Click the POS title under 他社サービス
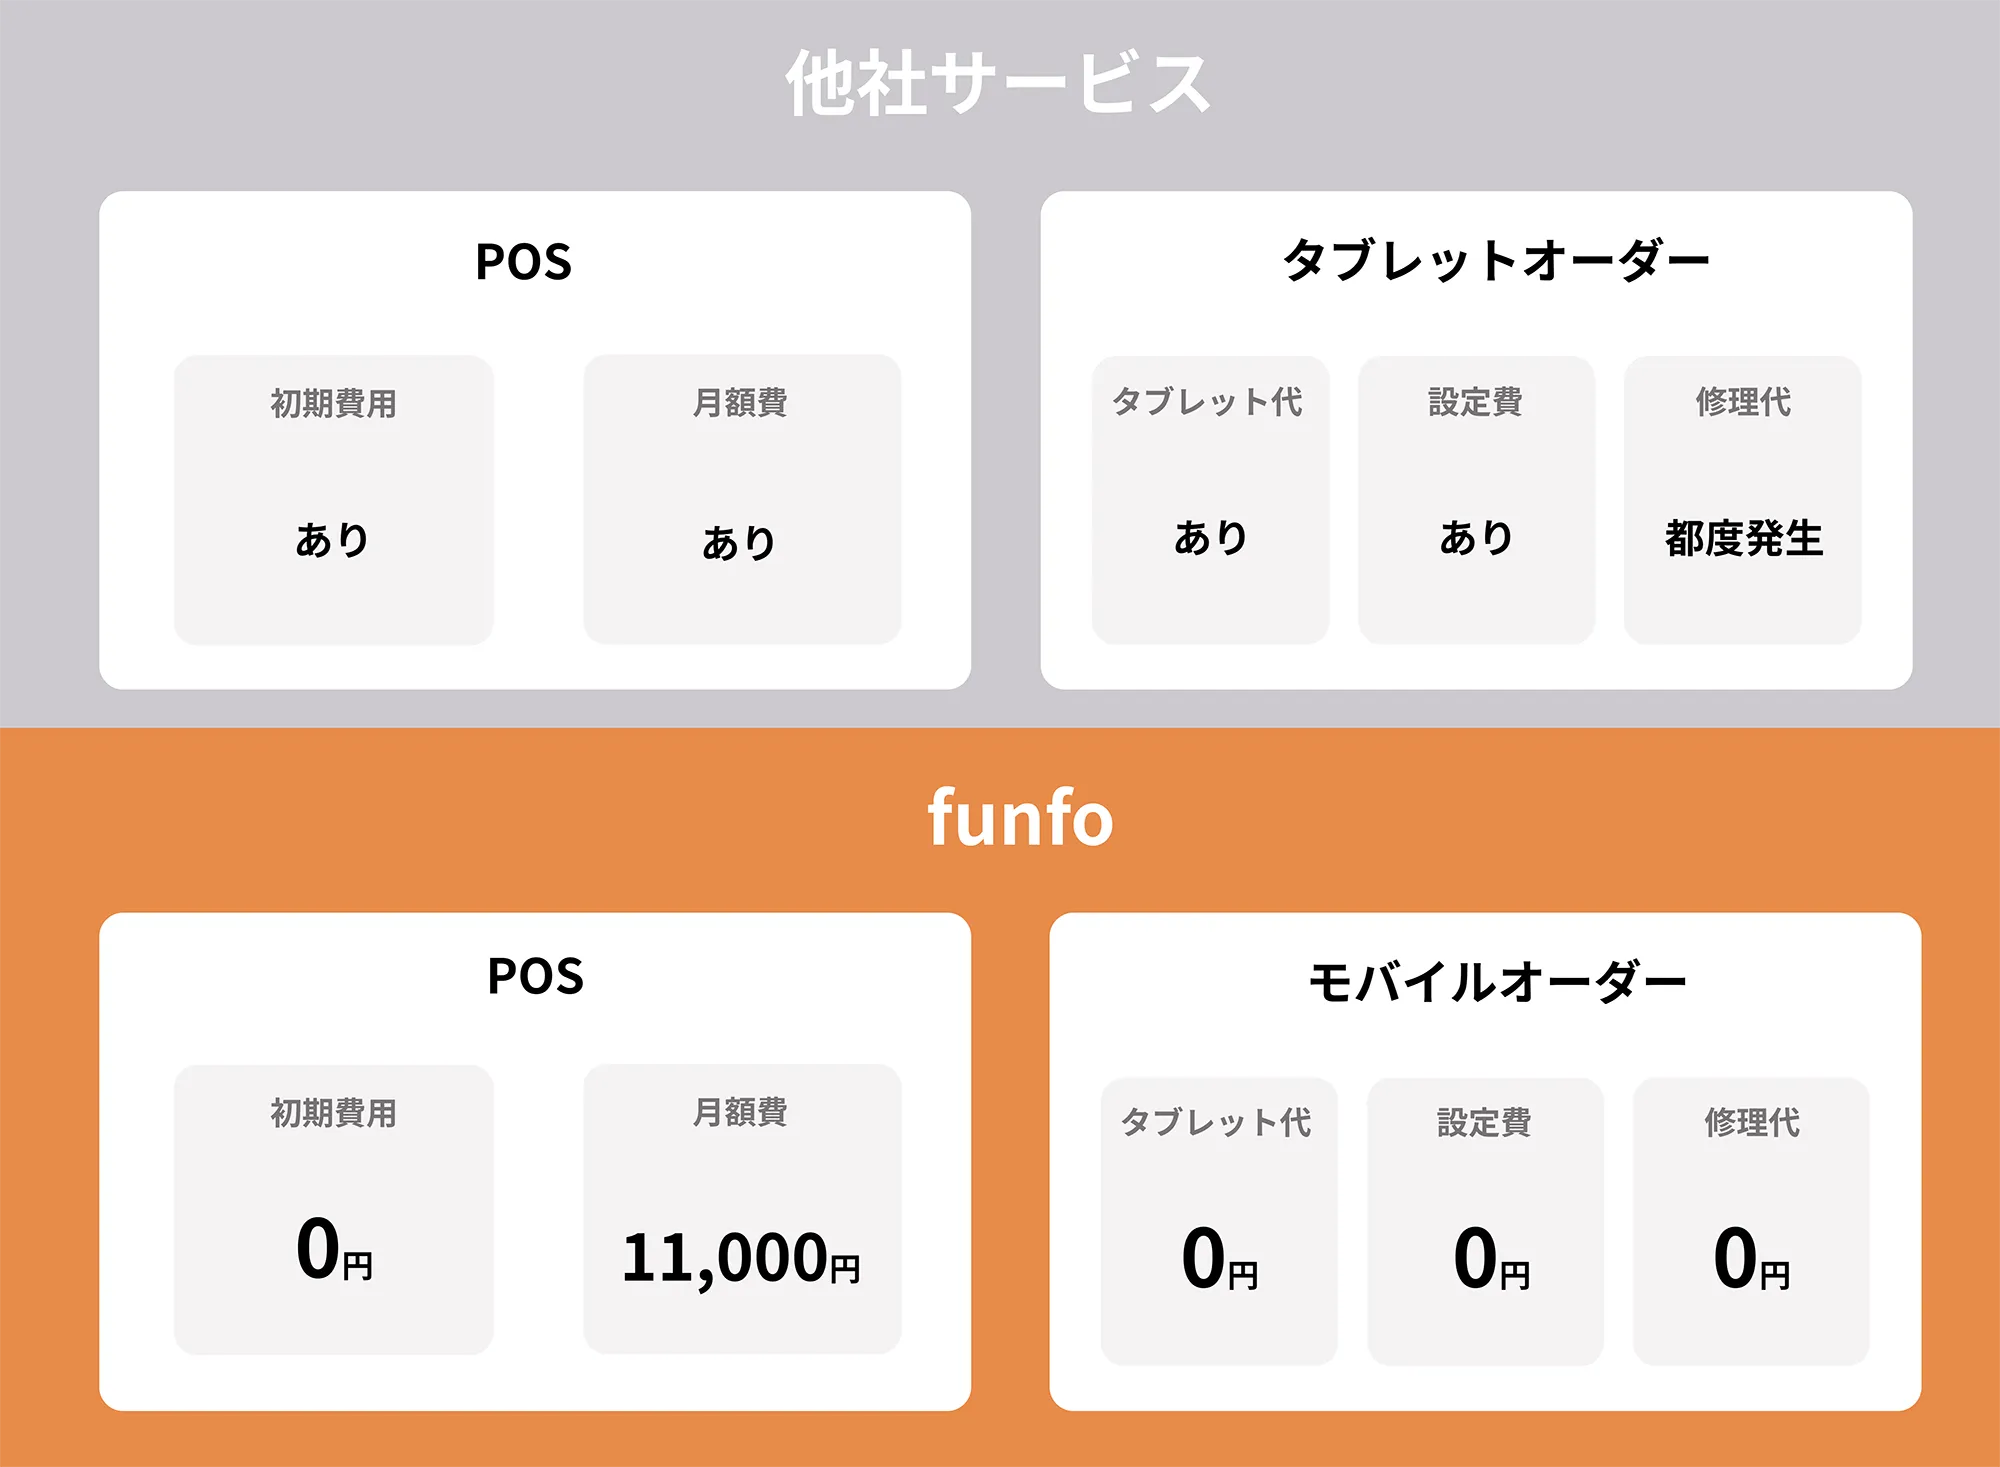 [x=523, y=262]
